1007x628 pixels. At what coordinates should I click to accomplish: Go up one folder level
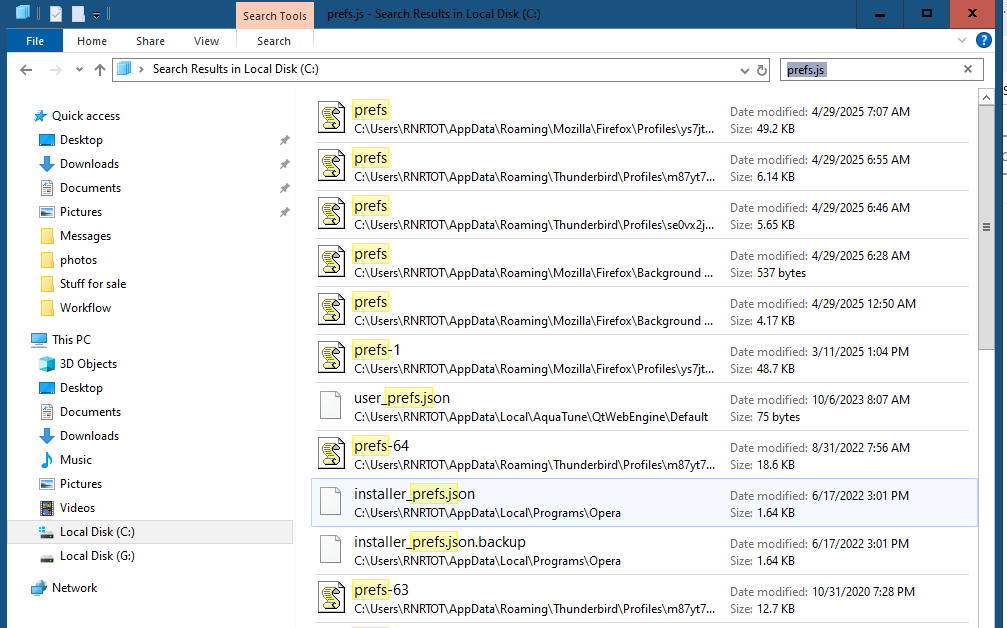coord(100,69)
